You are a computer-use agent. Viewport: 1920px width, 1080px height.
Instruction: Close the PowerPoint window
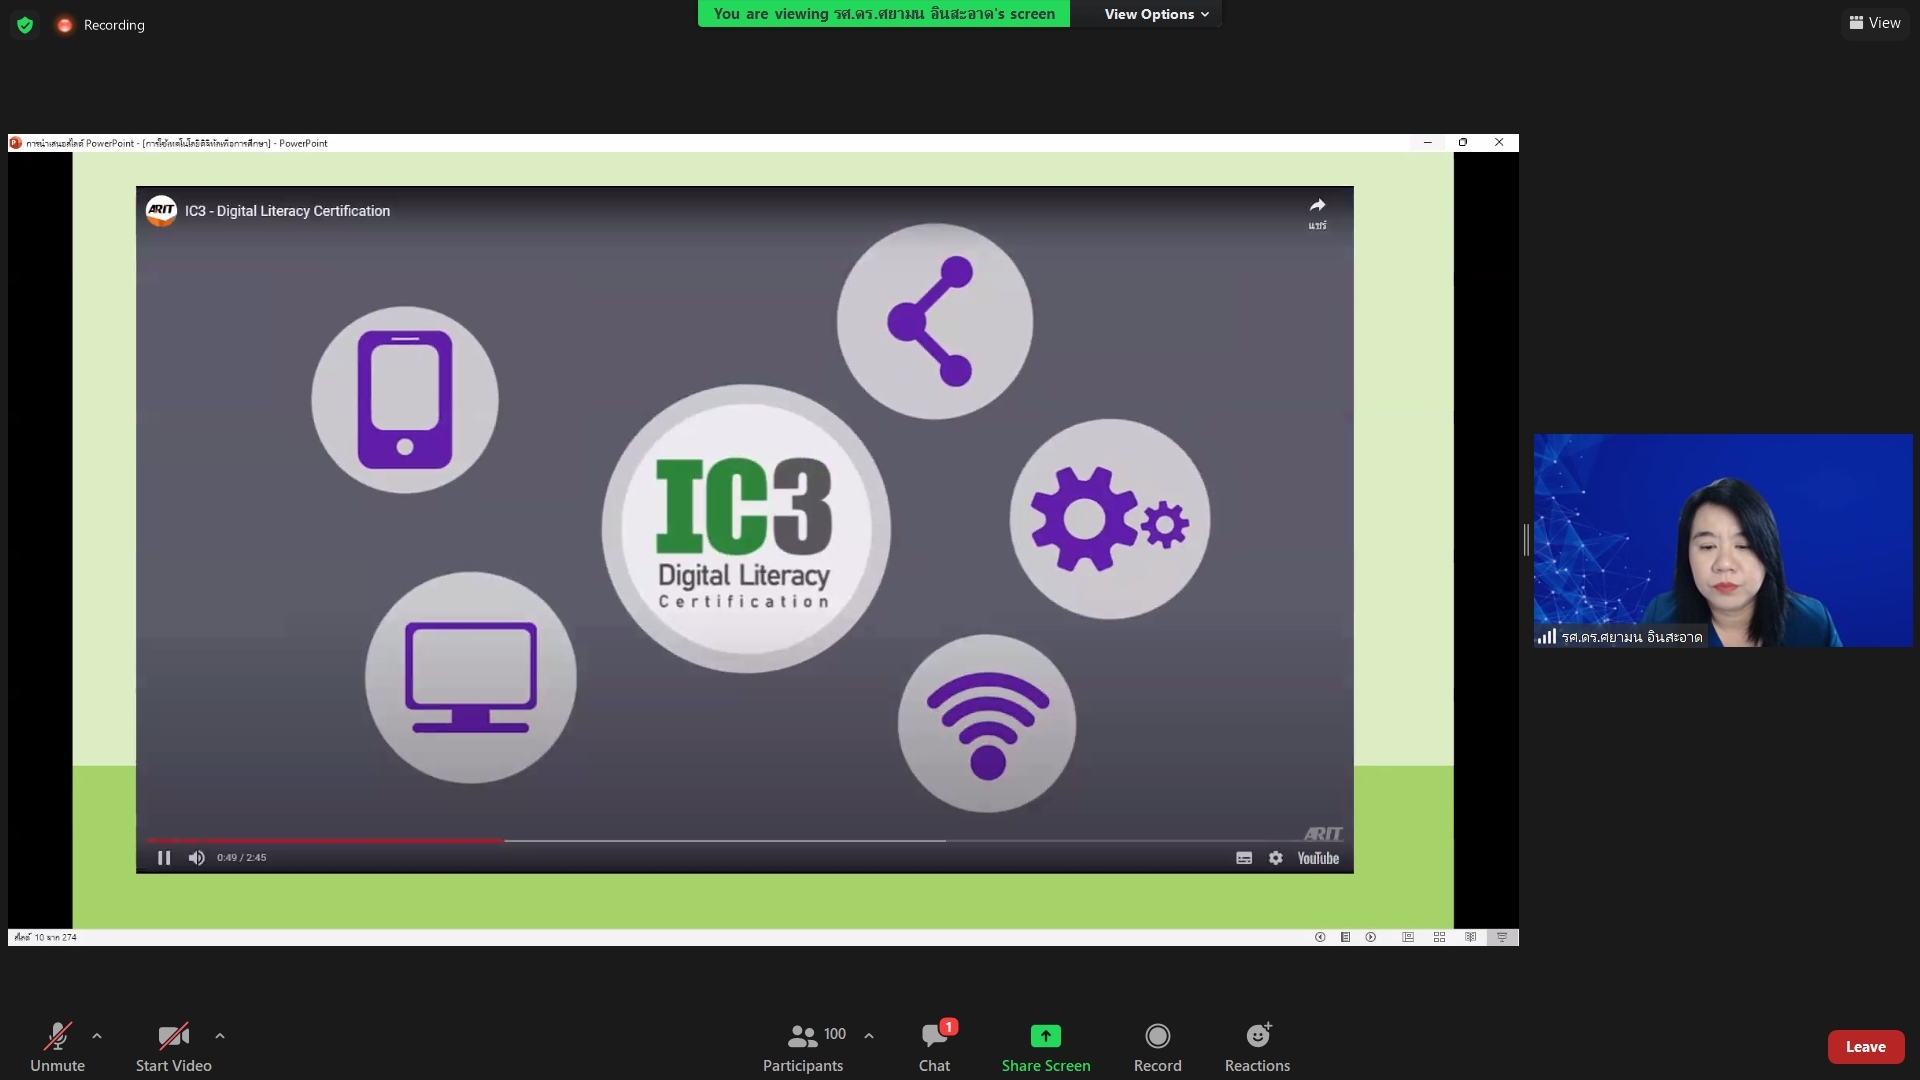[x=1499, y=143]
